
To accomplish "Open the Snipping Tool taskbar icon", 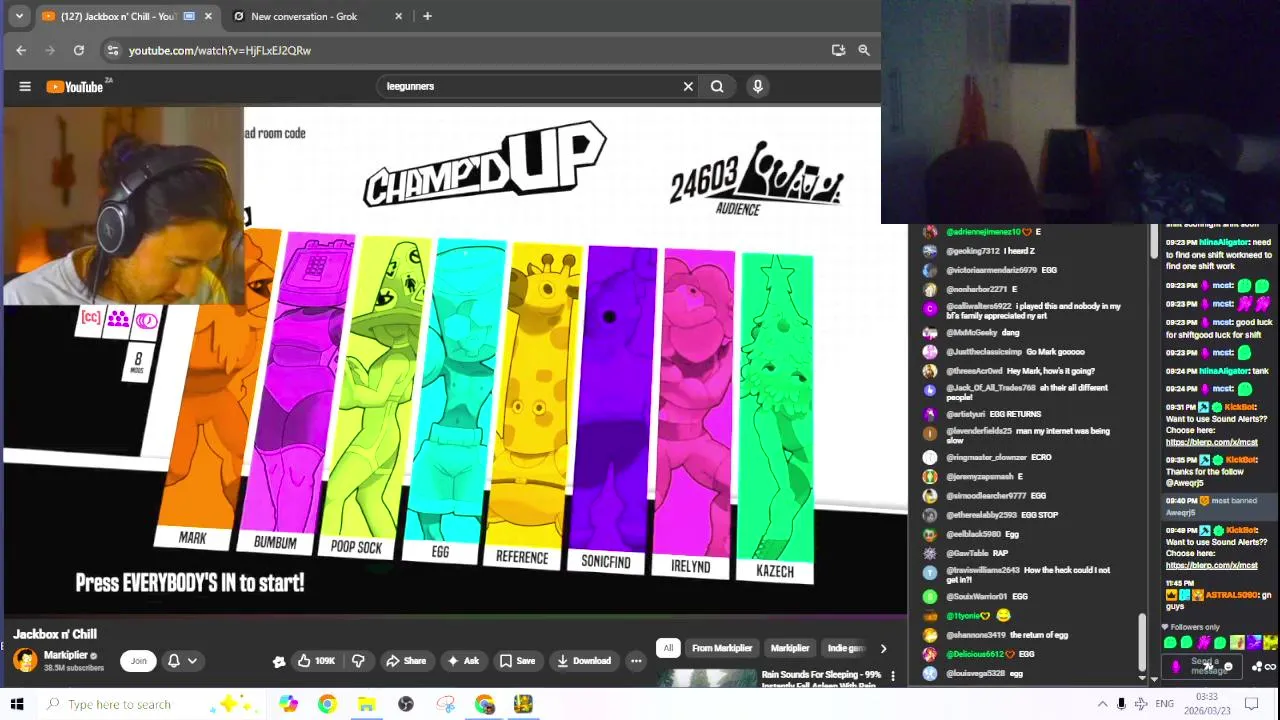I will pos(445,704).
